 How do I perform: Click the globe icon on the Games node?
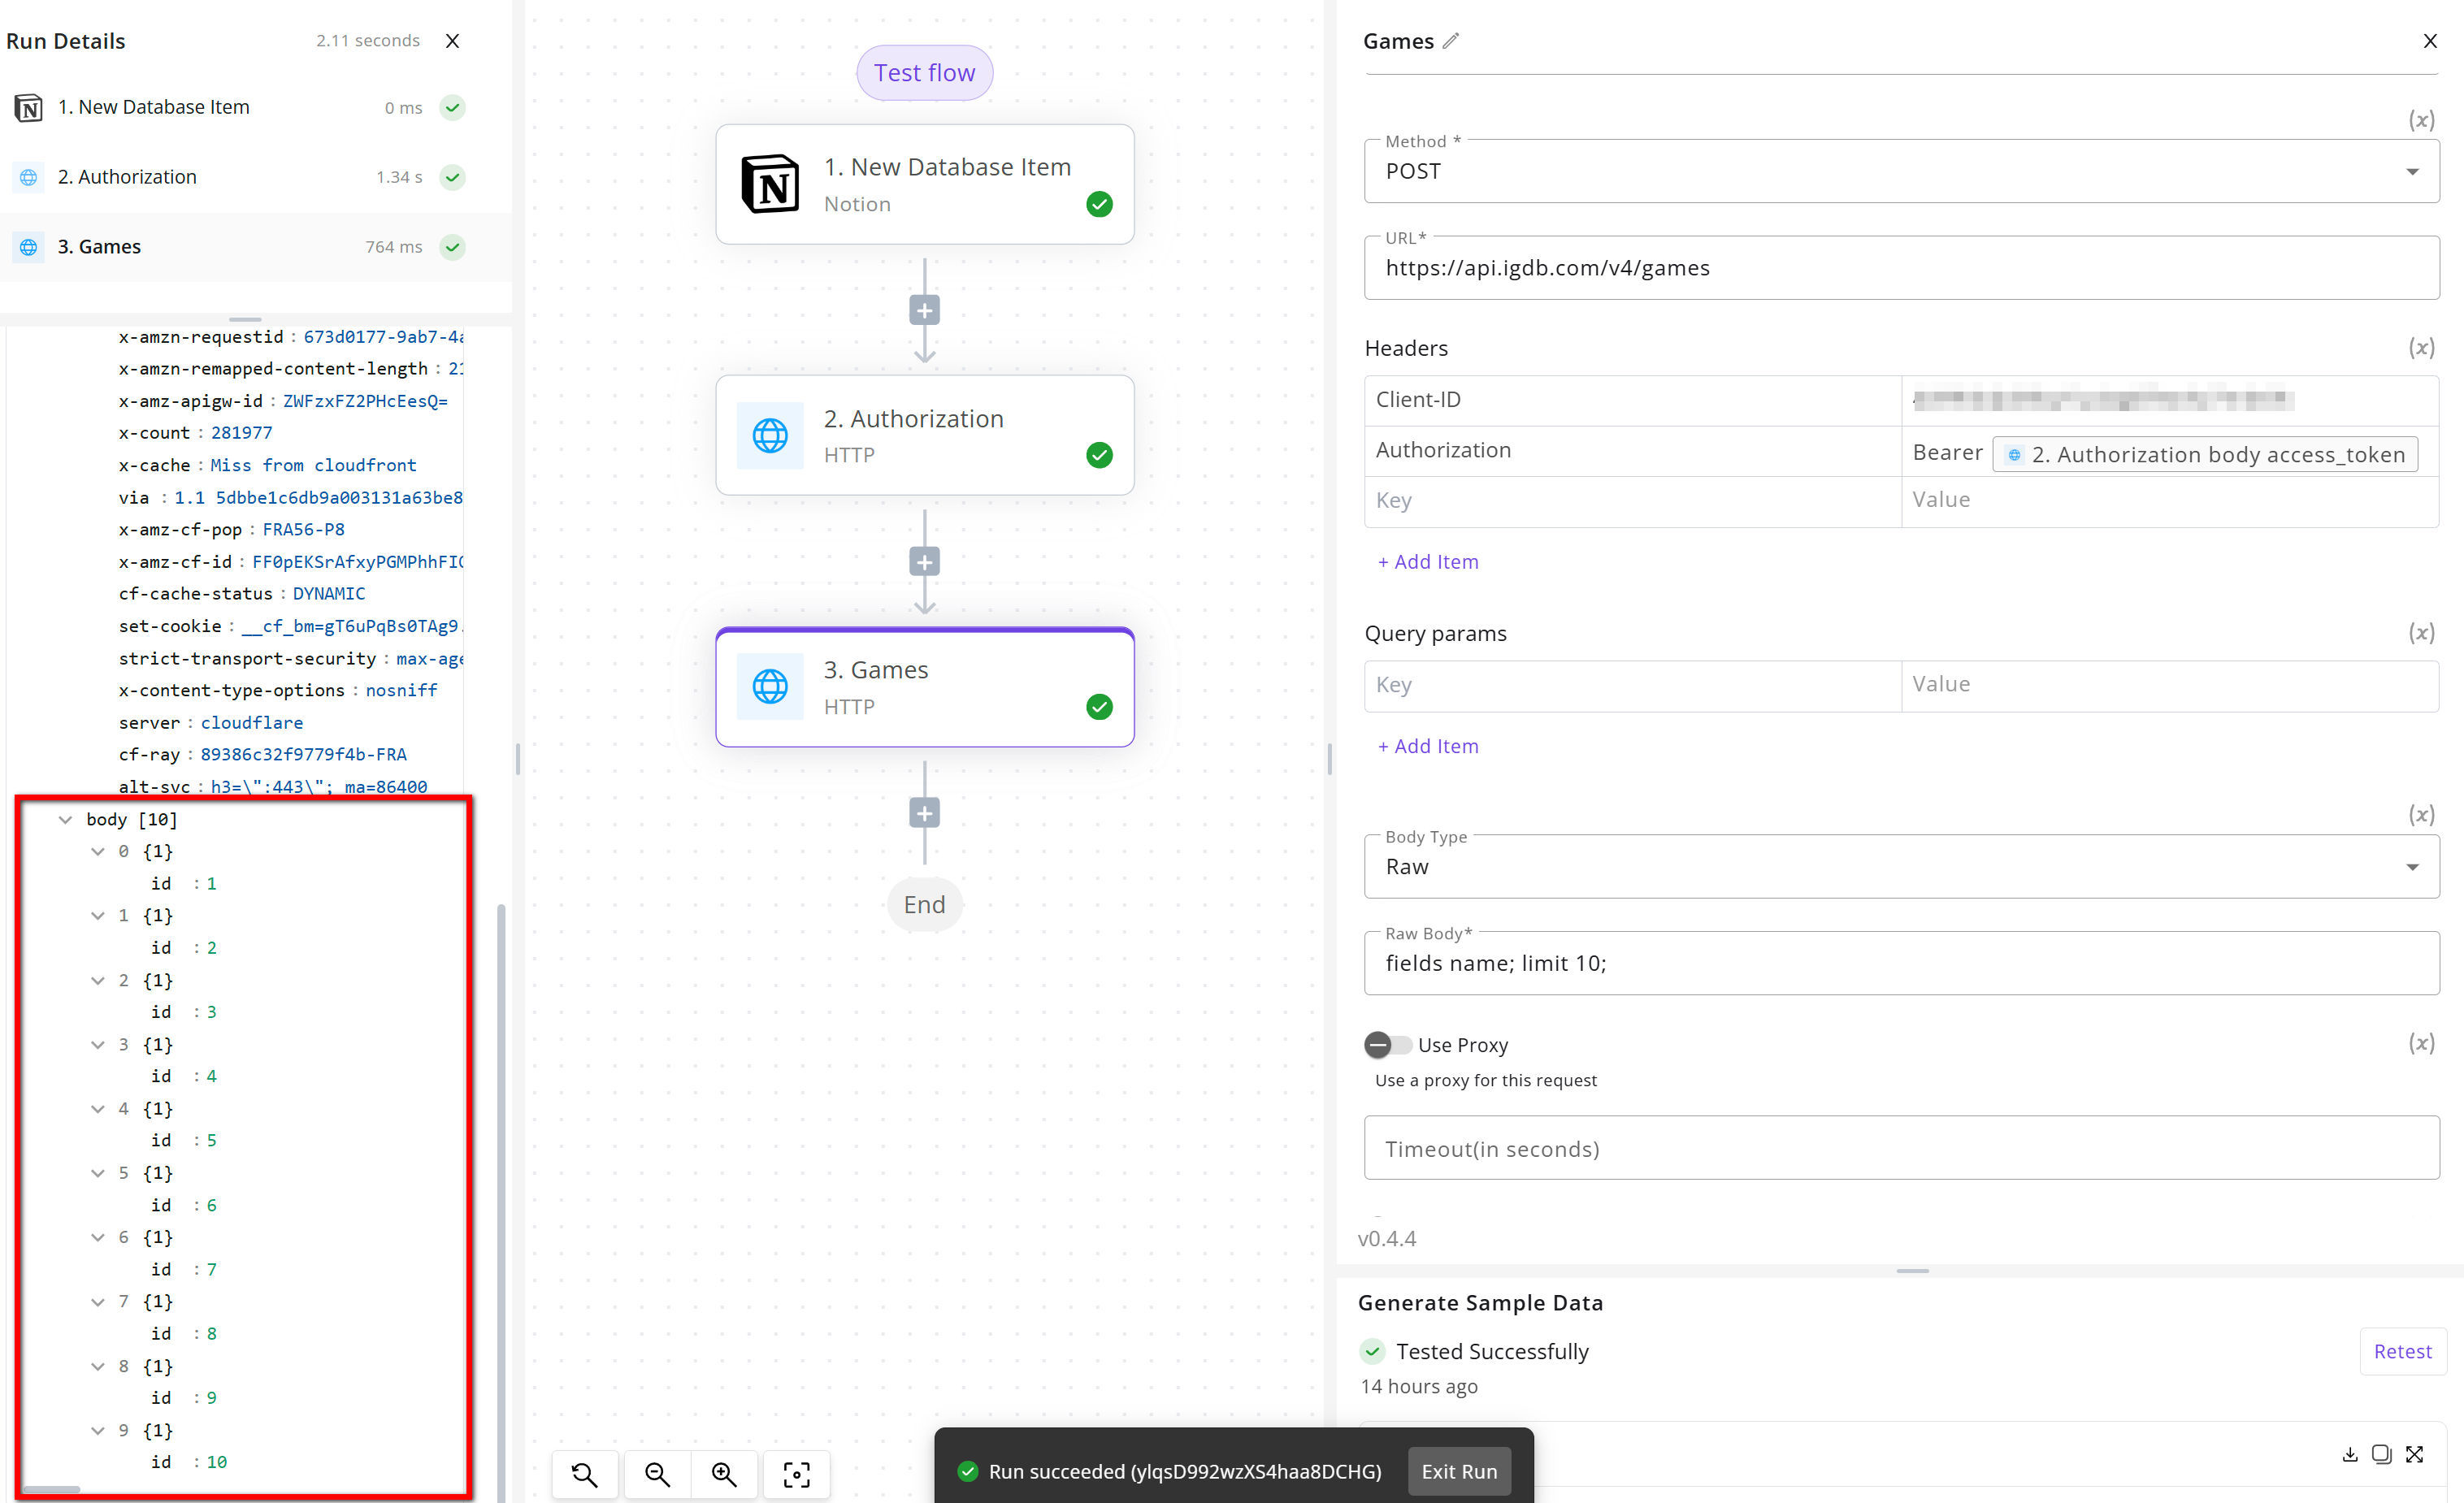(x=769, y=686)
